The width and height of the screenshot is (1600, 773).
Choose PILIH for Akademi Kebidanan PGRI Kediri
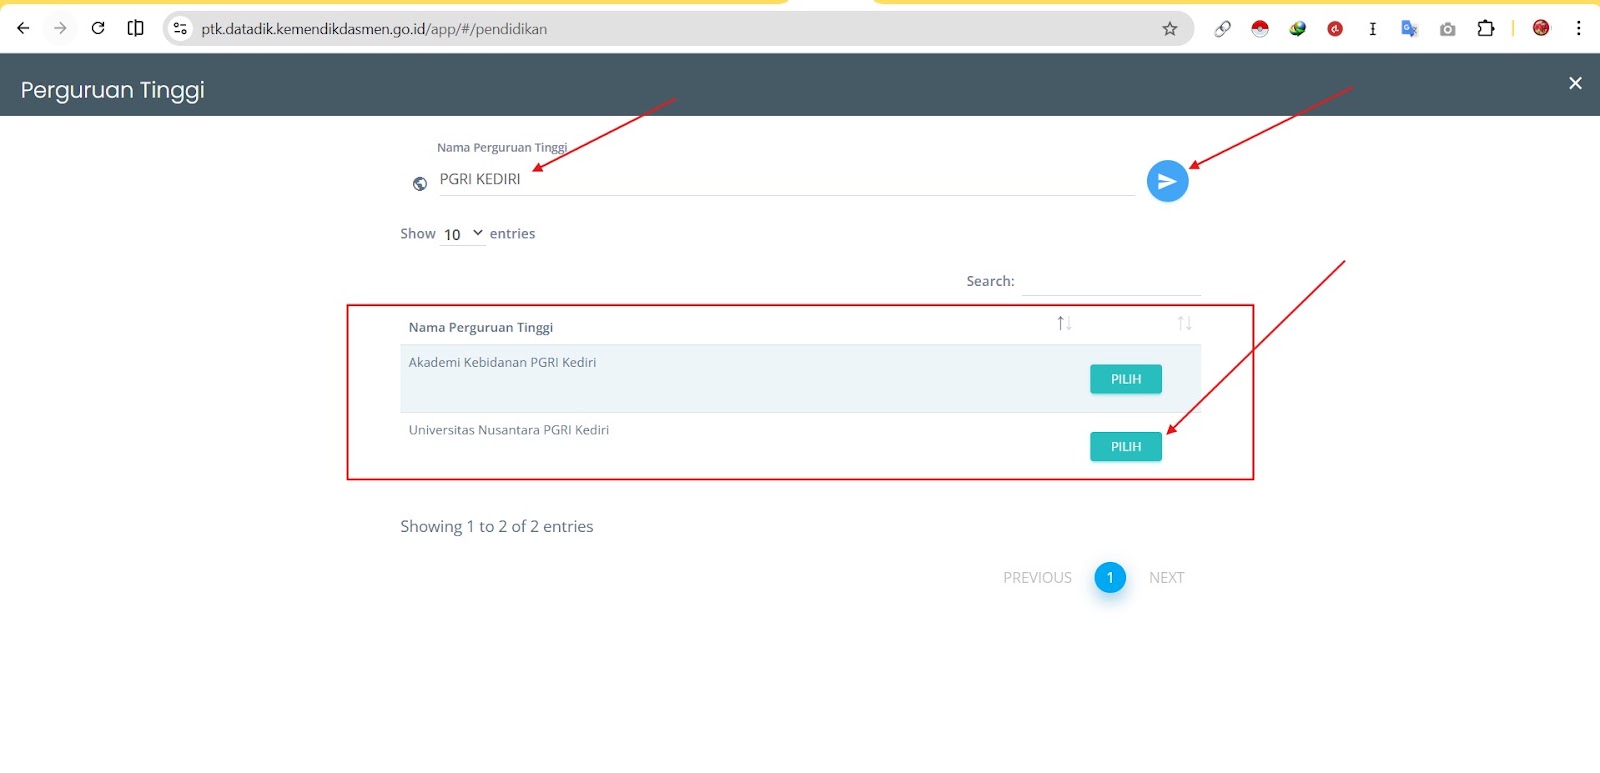[1126, 379]
